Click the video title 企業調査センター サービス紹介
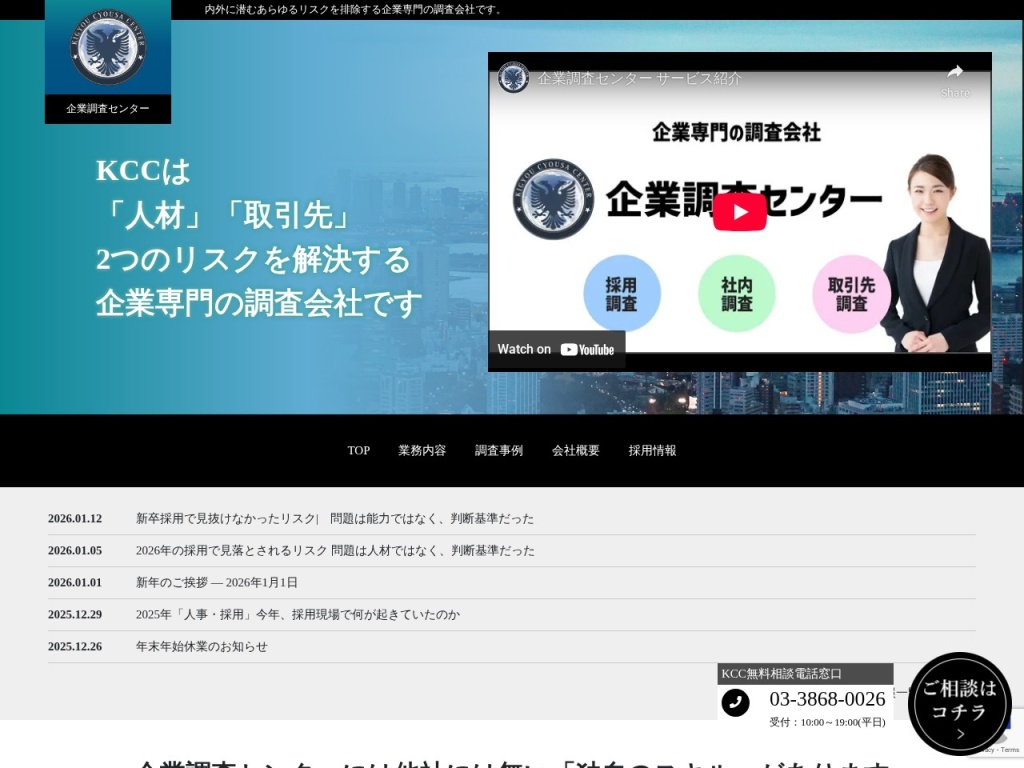 coord(639,78)
